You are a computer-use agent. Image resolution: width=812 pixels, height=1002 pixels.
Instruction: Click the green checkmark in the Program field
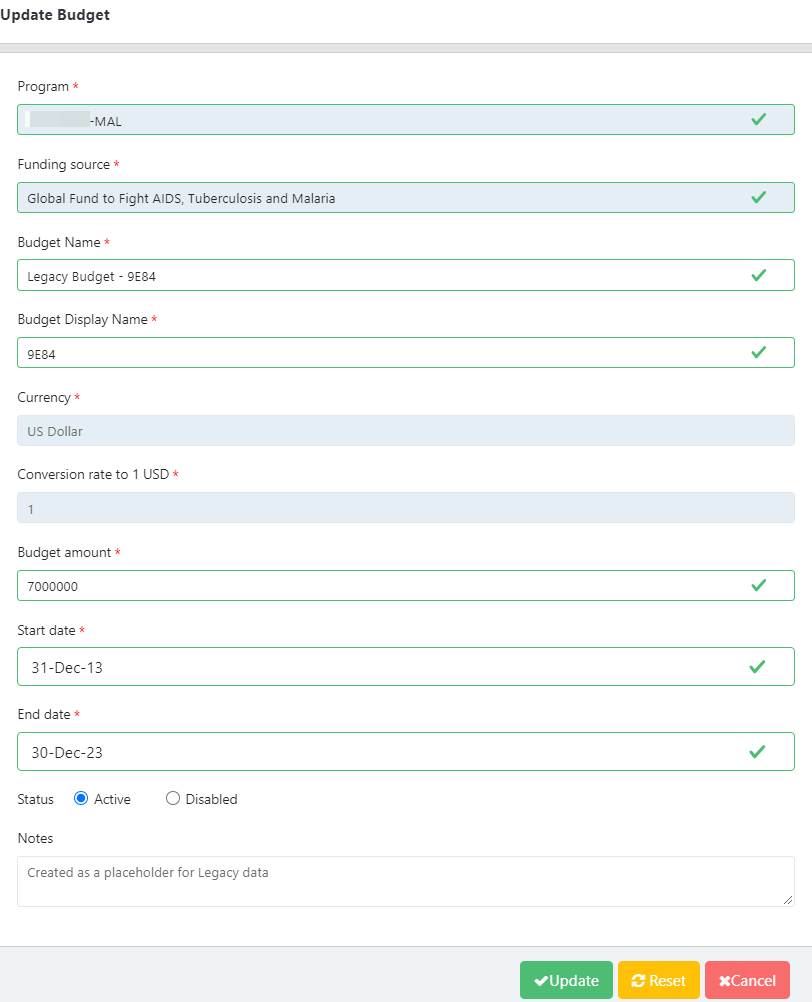click(758, 119)
